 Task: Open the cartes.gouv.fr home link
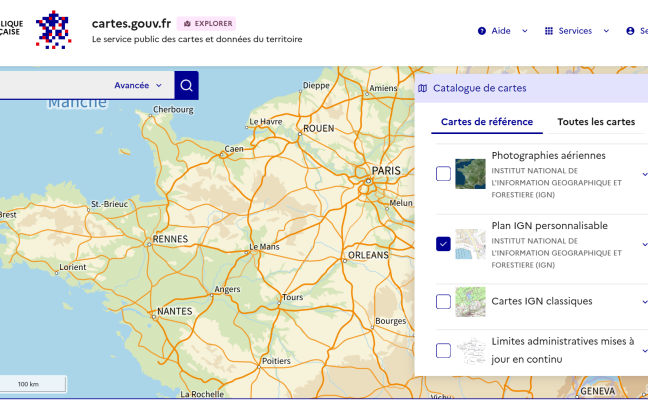click(130, 23)
